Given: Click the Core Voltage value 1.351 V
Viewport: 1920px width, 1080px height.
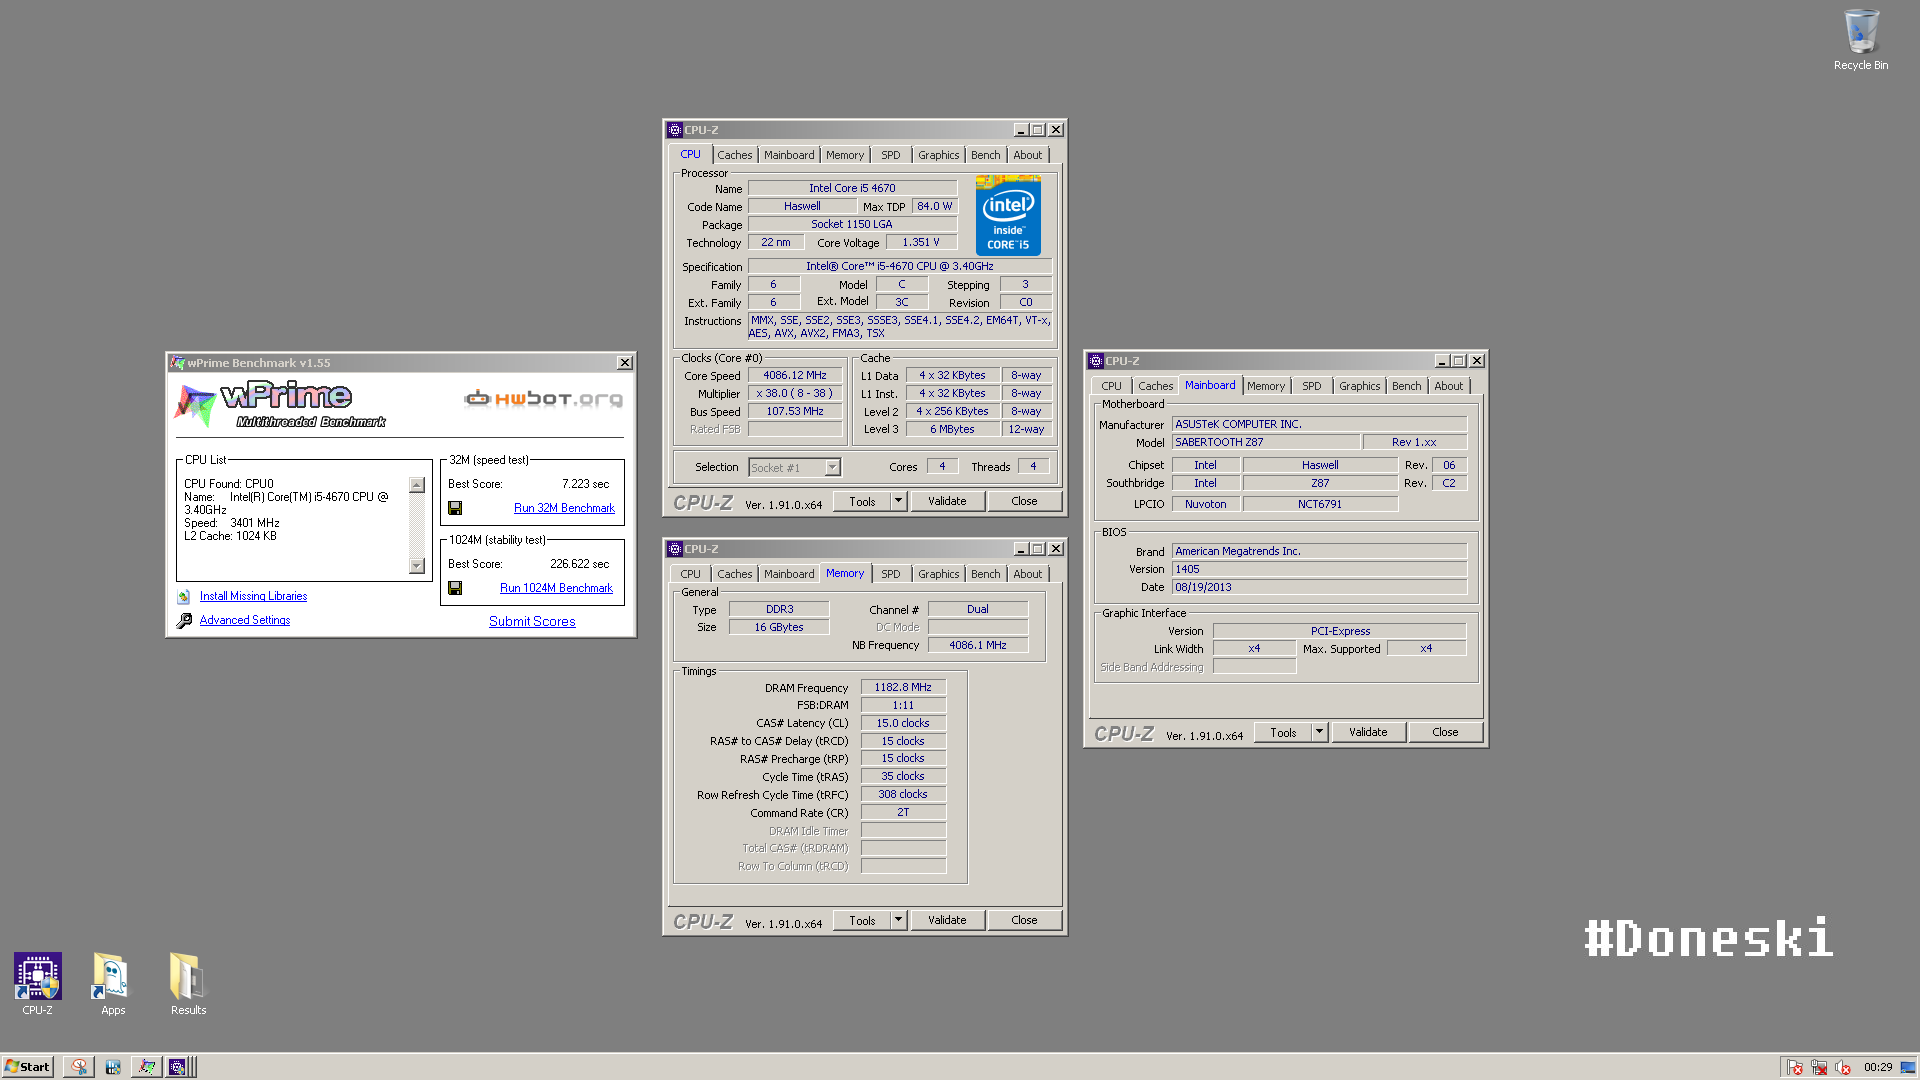Looking at the screenshot, I should (921, 243).
